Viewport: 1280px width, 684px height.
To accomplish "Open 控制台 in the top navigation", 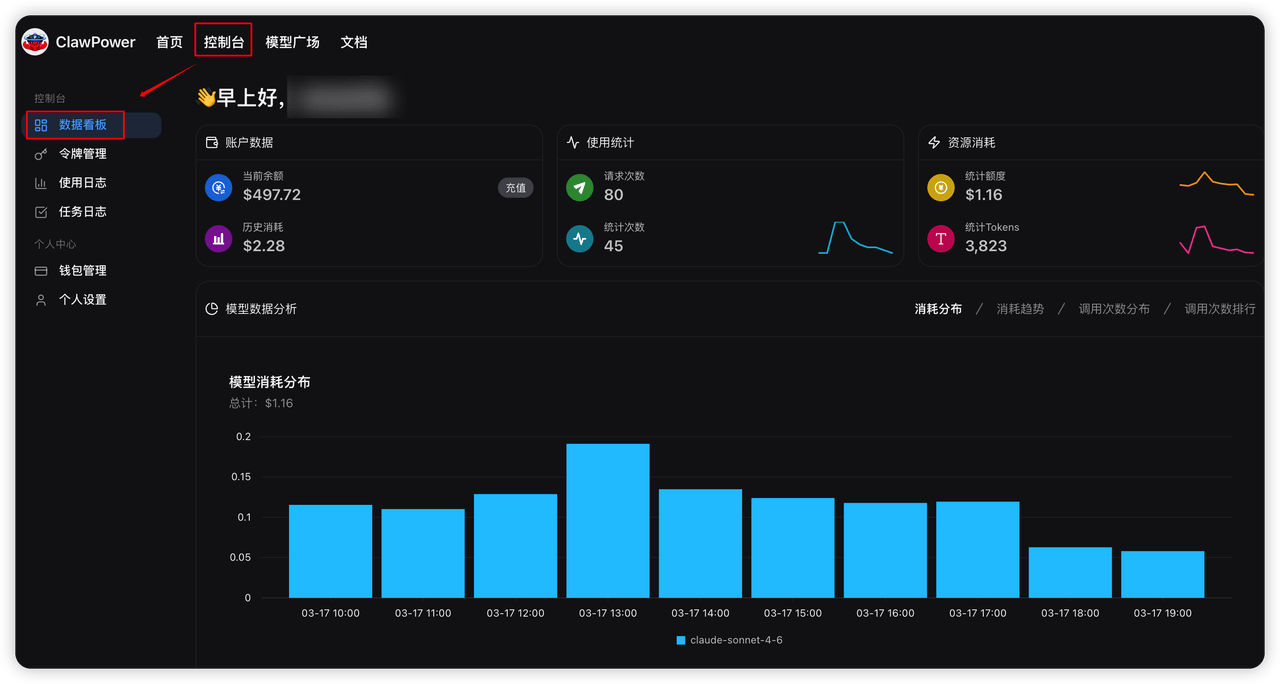I will point(223,42).
